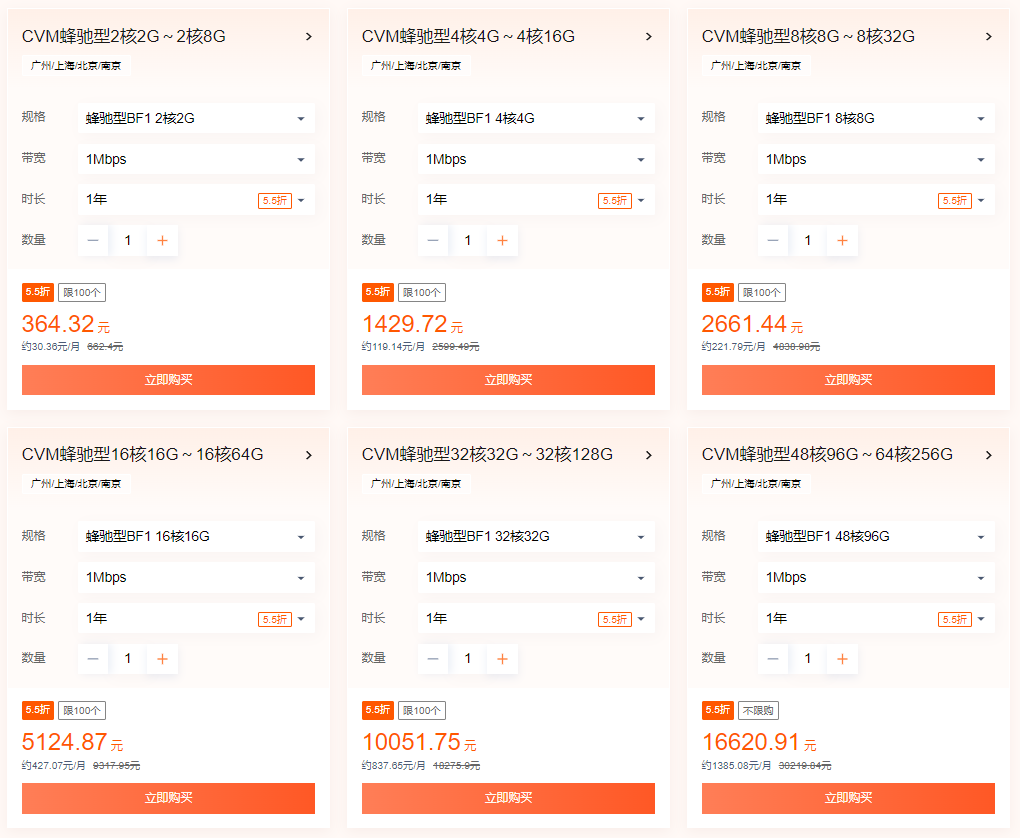Expand the 蜂驰型BF1 8核8G spec dropdown
Screen dimensions: 1020x838
[876, 118]
